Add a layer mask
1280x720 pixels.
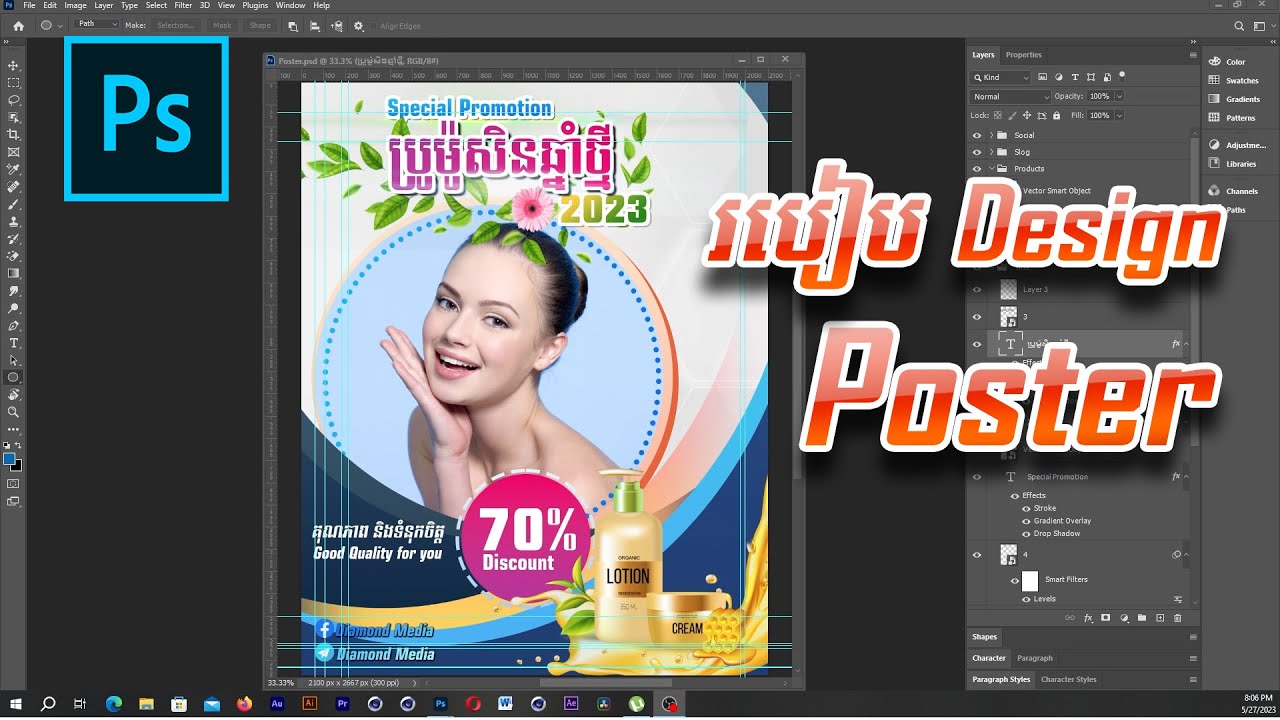pyautogui.click(x=1105, y=618)
